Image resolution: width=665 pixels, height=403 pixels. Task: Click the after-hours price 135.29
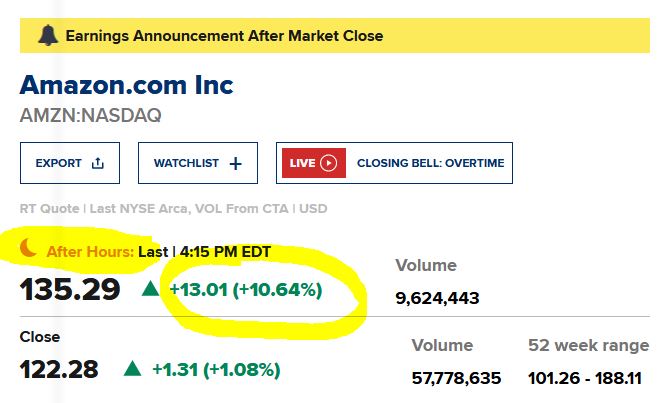[70, 291]
